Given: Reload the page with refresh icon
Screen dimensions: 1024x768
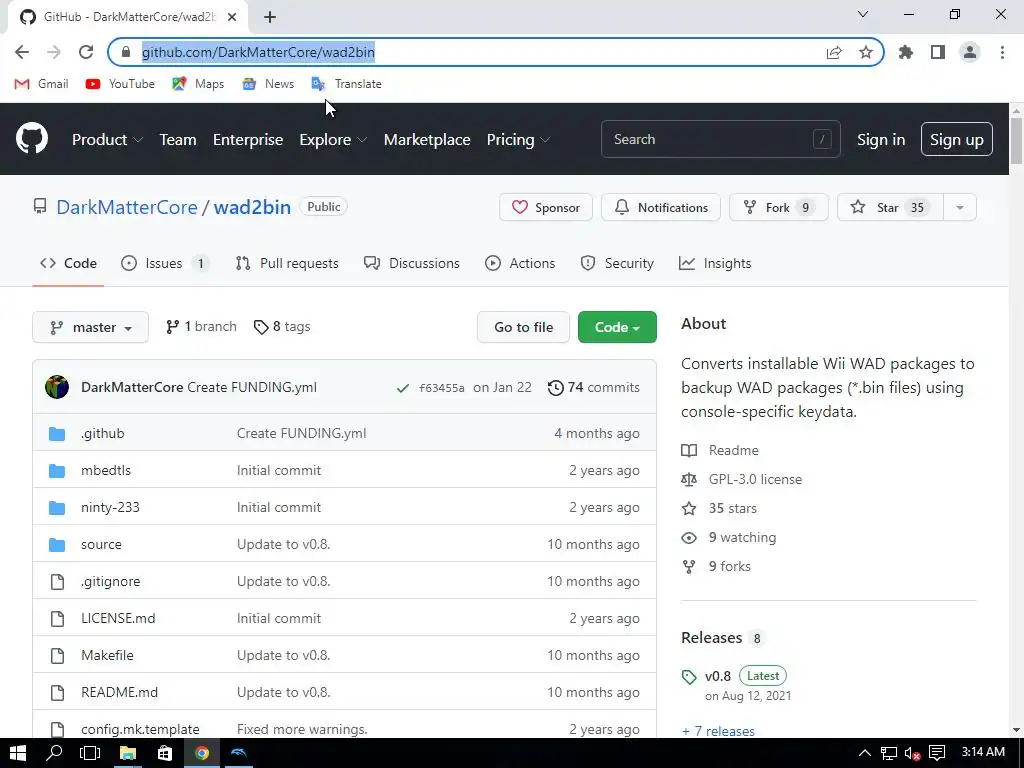Looking at the screenshot, I should point(86,52).
